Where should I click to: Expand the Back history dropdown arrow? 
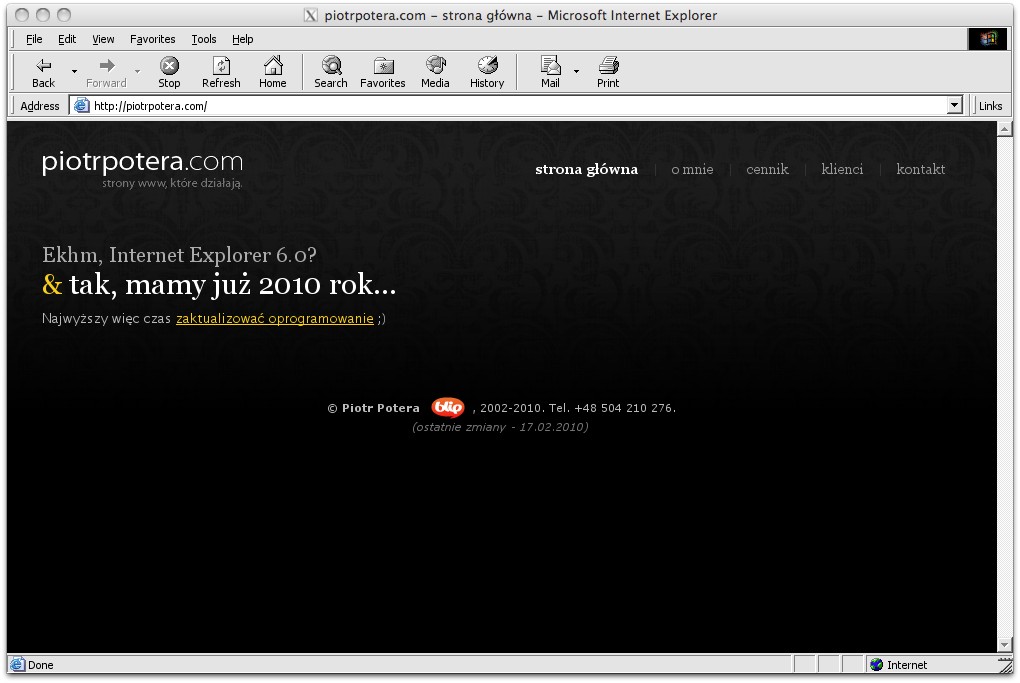[74, 71]
